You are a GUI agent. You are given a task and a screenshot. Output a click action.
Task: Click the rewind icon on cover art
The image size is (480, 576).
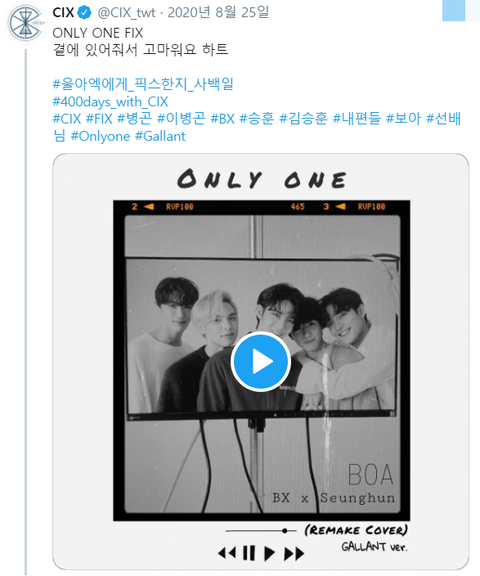coord(227,553)
